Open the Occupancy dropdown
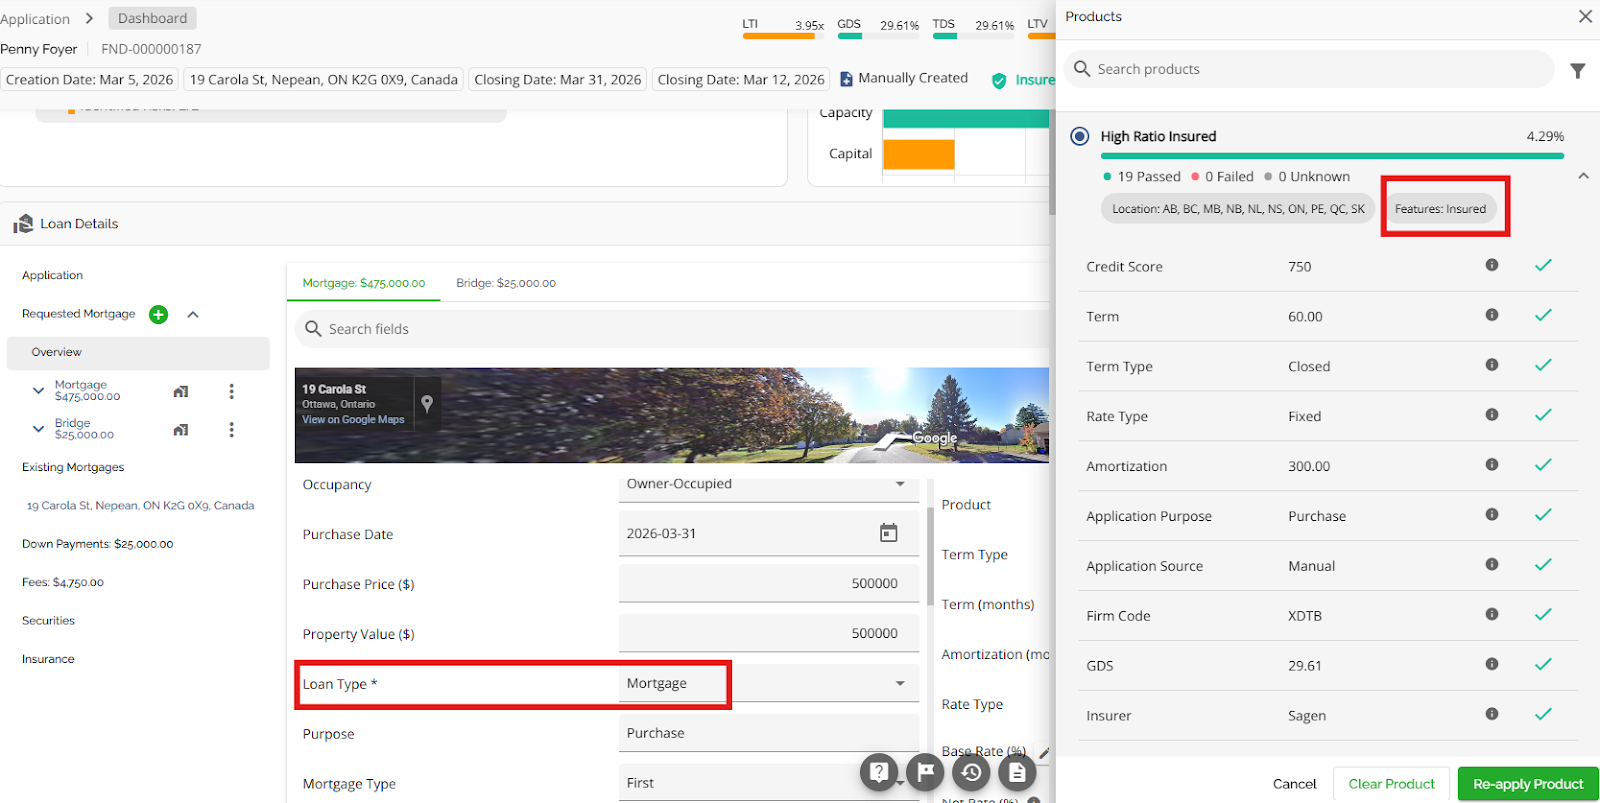The width and height of the screenshot is (1600, 803). pos(899,484)
